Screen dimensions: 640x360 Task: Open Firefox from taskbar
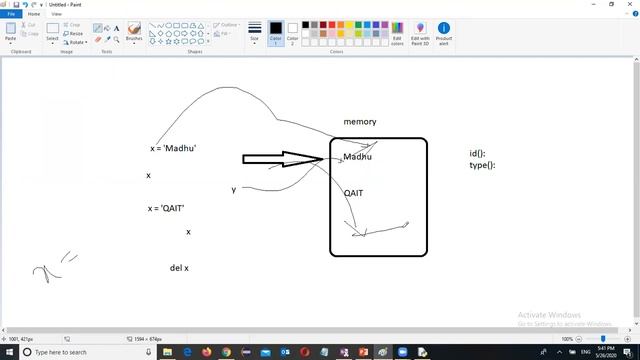click(207, 352)
